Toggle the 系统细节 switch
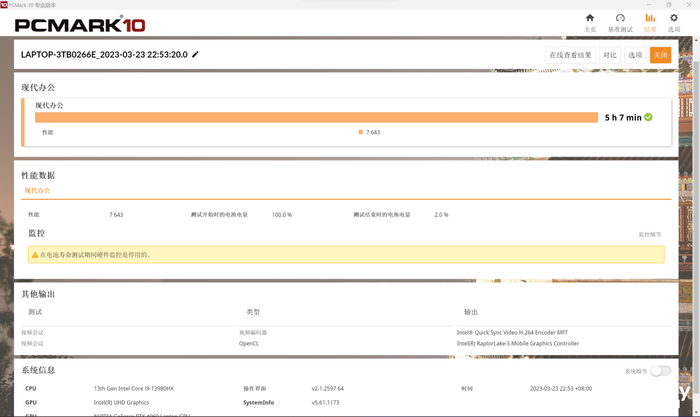Image resolution: width=700 pixels, height=417 pixels. 660,371
